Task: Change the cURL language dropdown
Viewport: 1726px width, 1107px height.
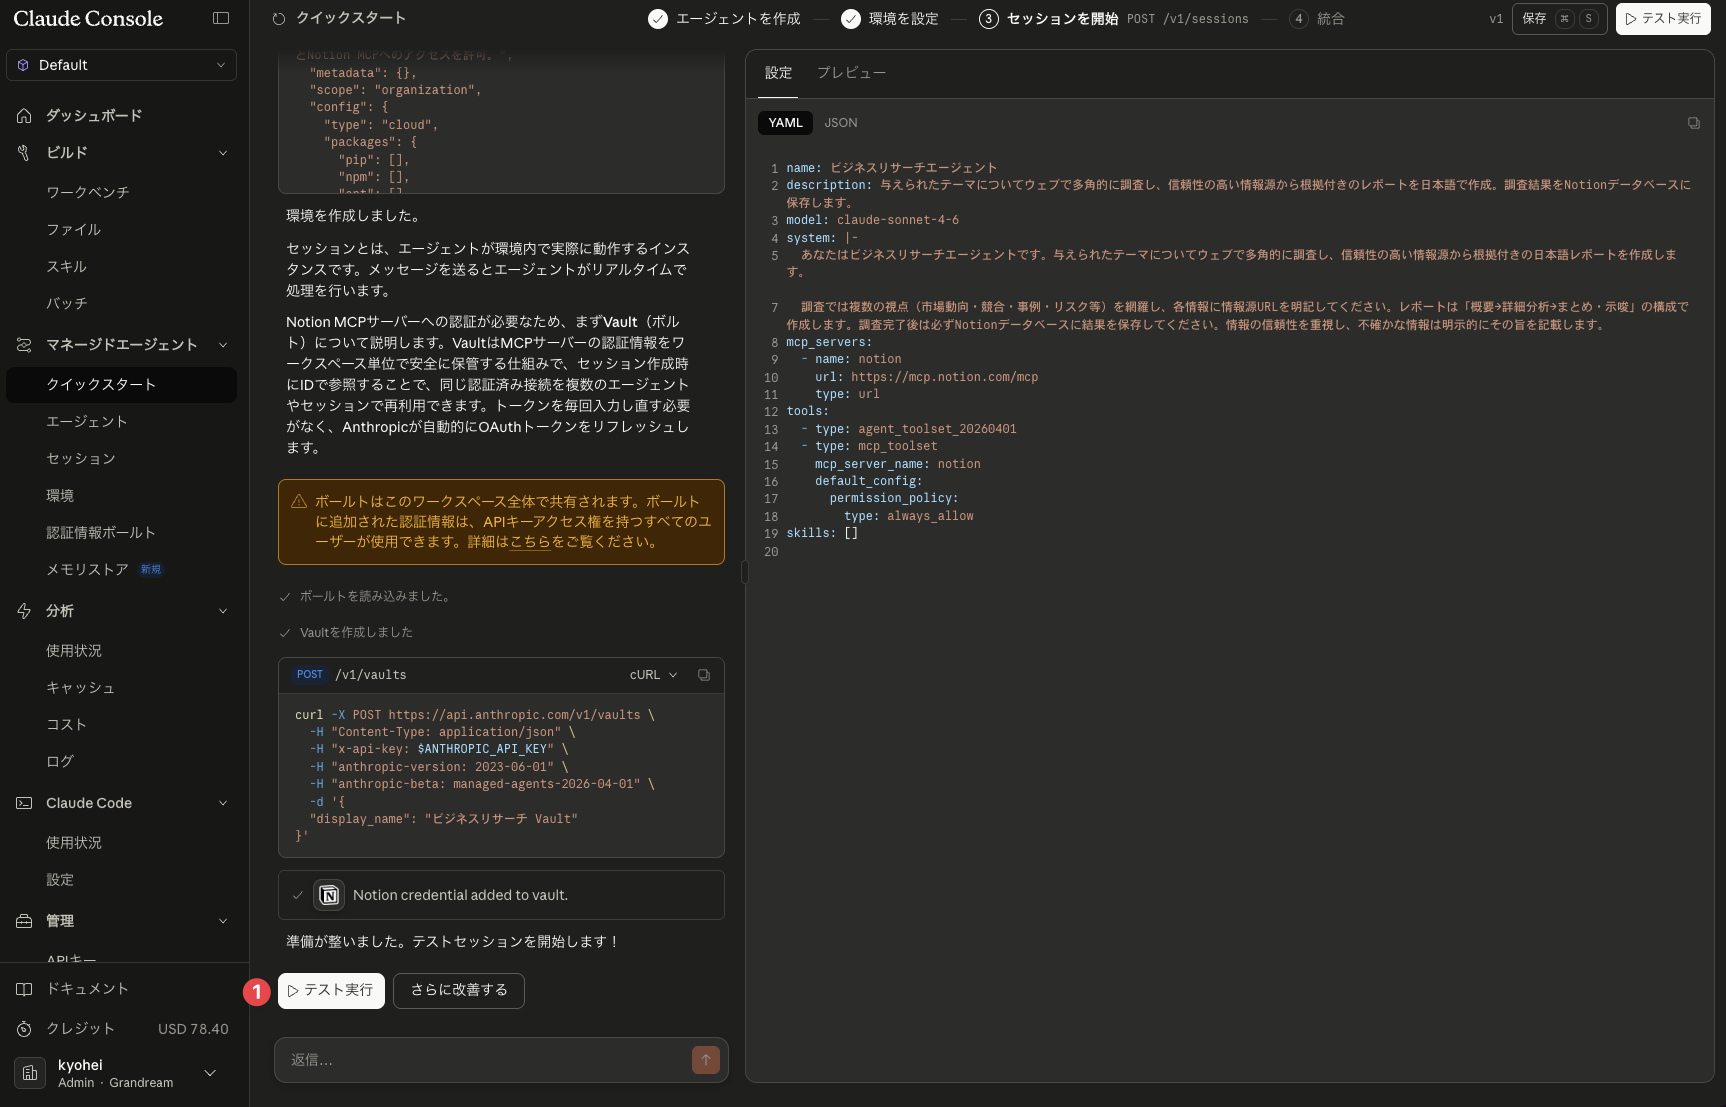Action: point(653,675)
